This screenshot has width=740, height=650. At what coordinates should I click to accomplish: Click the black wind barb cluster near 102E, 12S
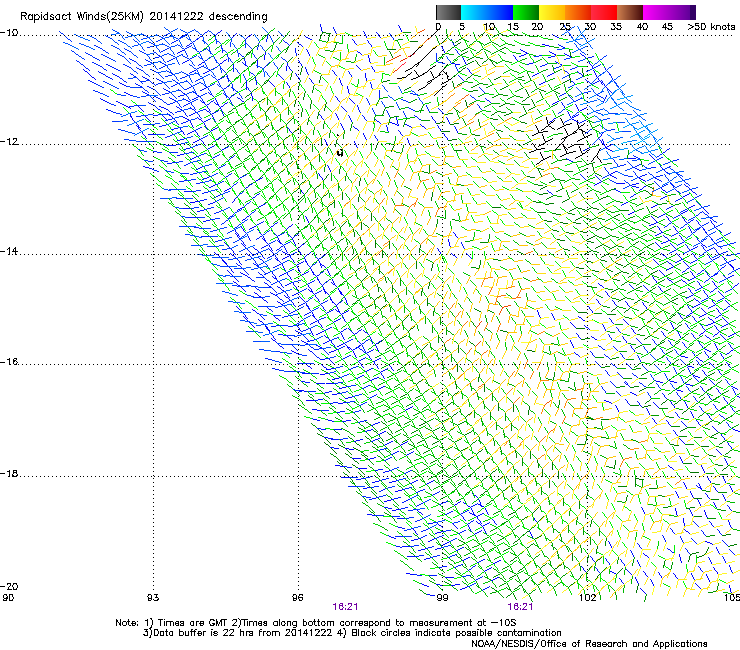(566, 140)
